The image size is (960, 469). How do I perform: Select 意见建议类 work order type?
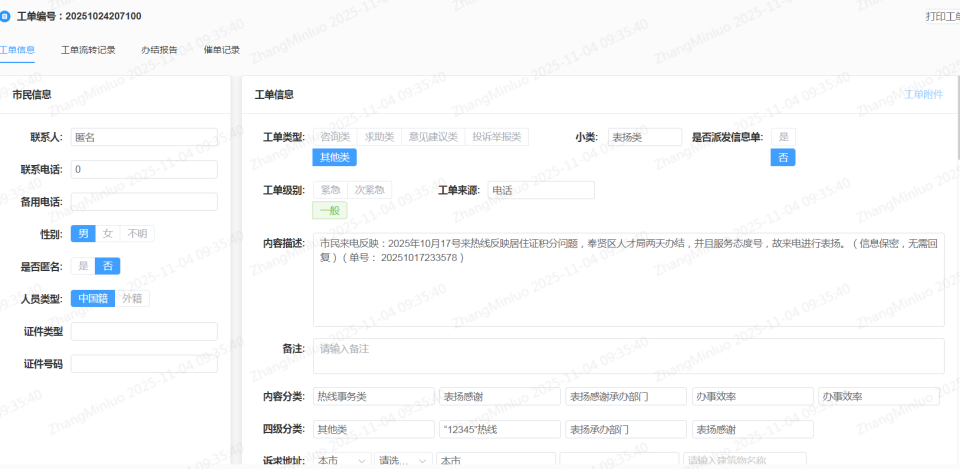[433, 137]
